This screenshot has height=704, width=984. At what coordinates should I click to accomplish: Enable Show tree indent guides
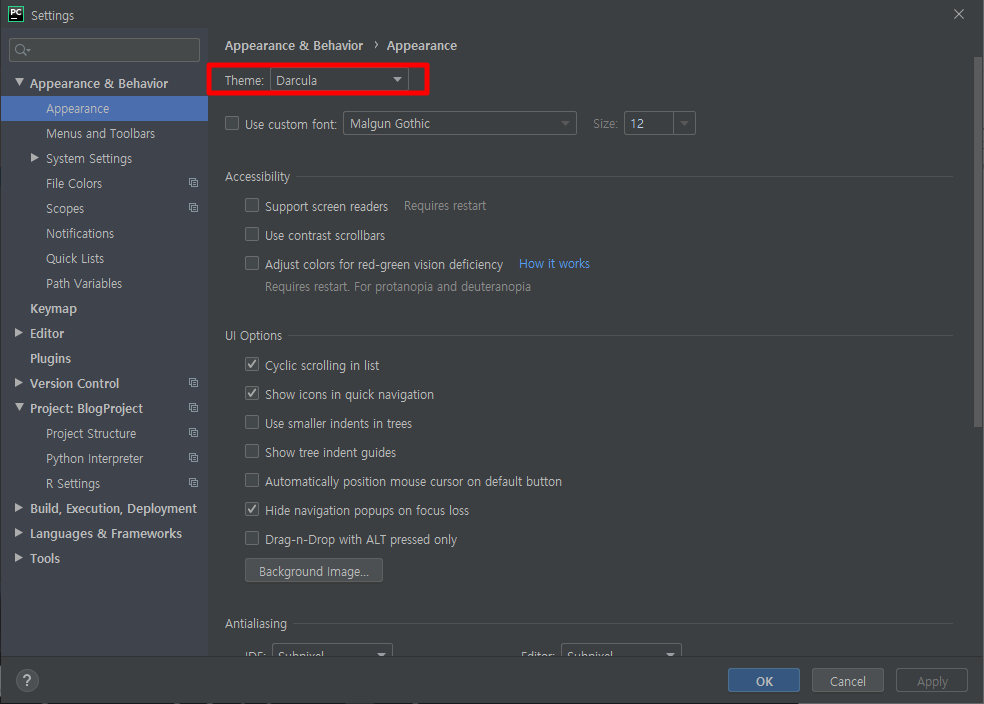pos(252,452)
